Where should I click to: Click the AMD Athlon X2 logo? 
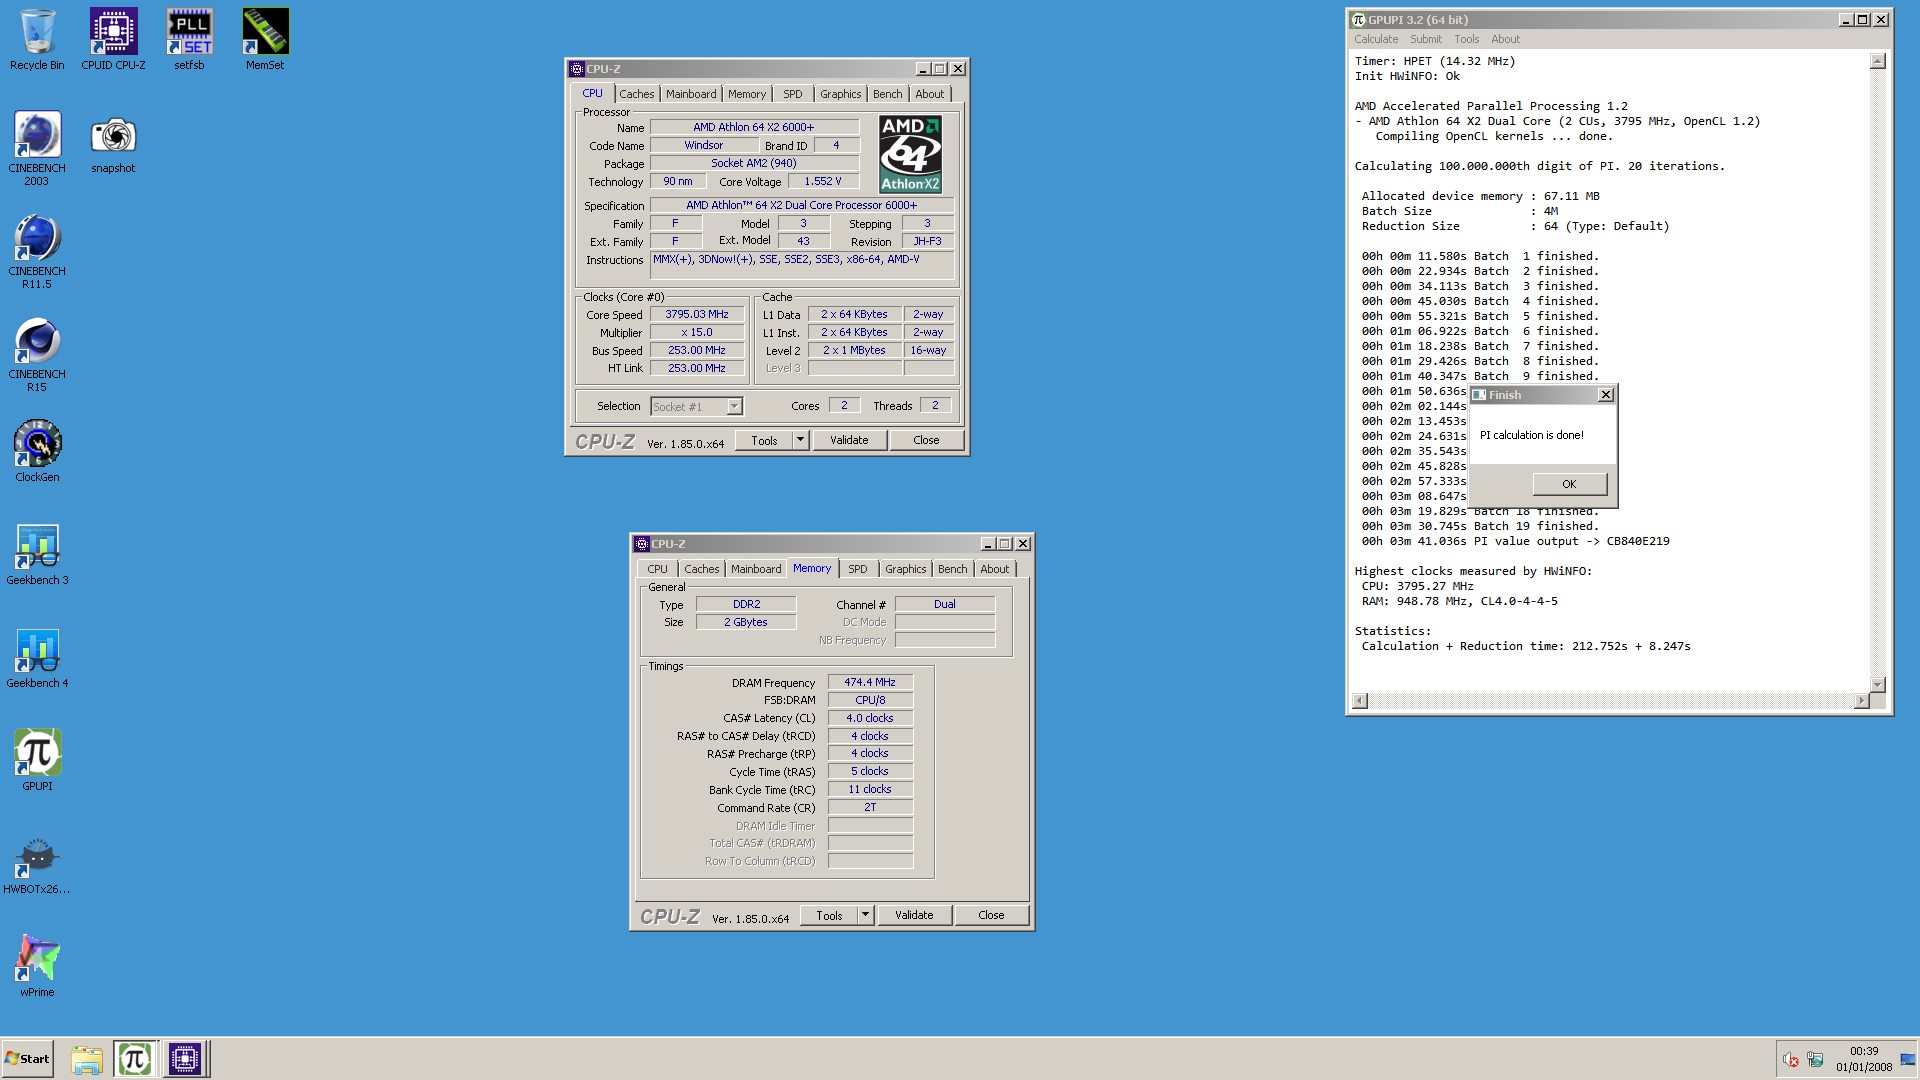(910, 154)
